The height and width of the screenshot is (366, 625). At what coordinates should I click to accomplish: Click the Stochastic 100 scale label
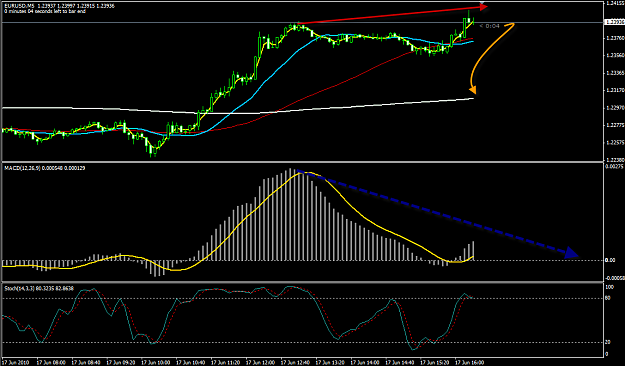tap(609, 287)
